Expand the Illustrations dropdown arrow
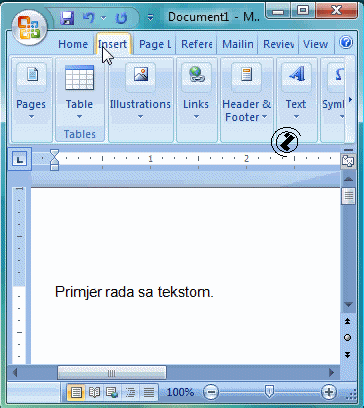Image resolution: width=364 pixels, height=408 pixels. (140, 117)
